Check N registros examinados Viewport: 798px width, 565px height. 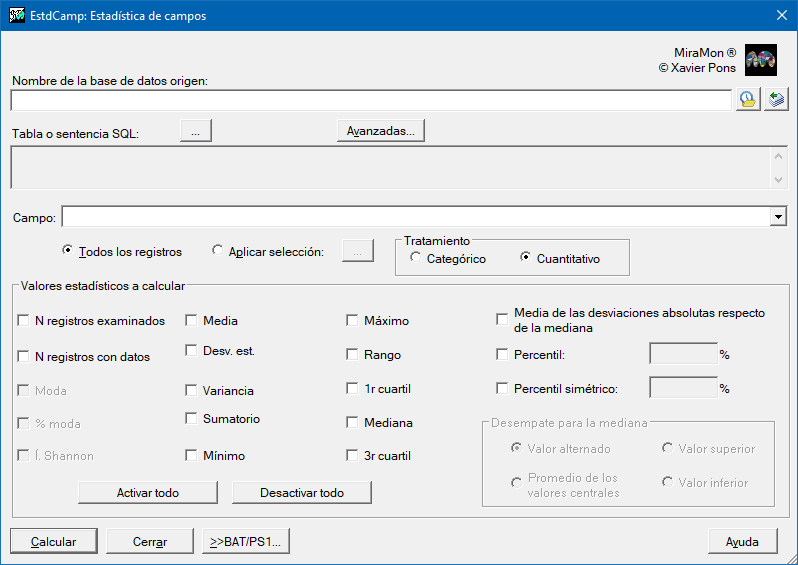[24, 321]
